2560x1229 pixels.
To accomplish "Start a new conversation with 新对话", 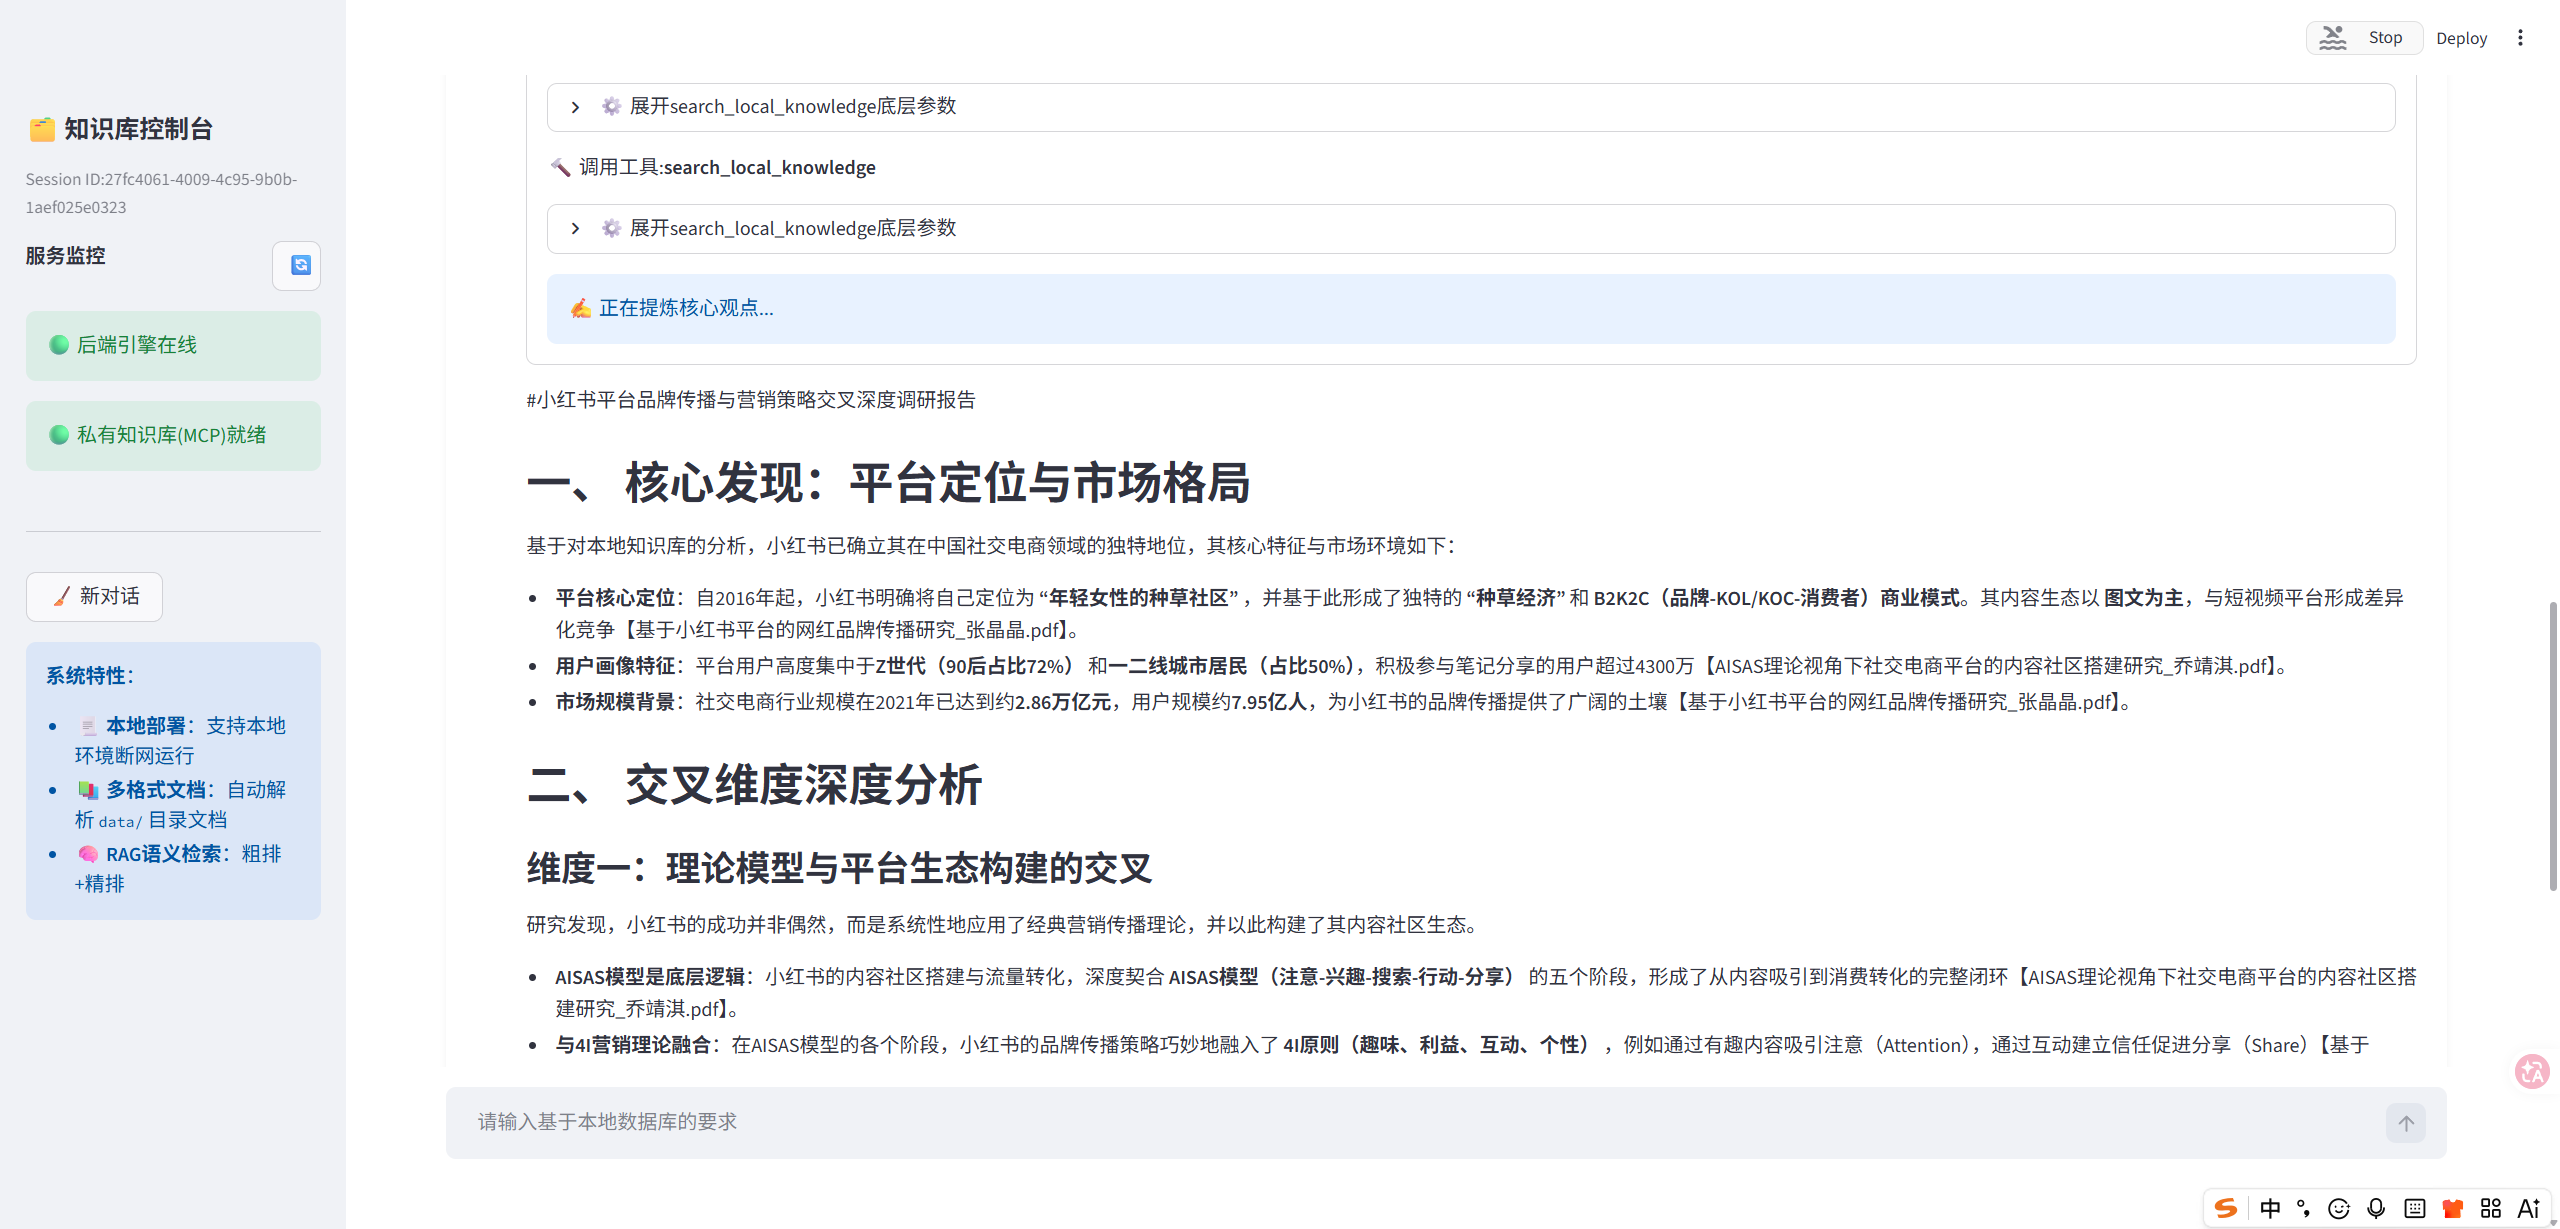I will click(x=95, y=596).
